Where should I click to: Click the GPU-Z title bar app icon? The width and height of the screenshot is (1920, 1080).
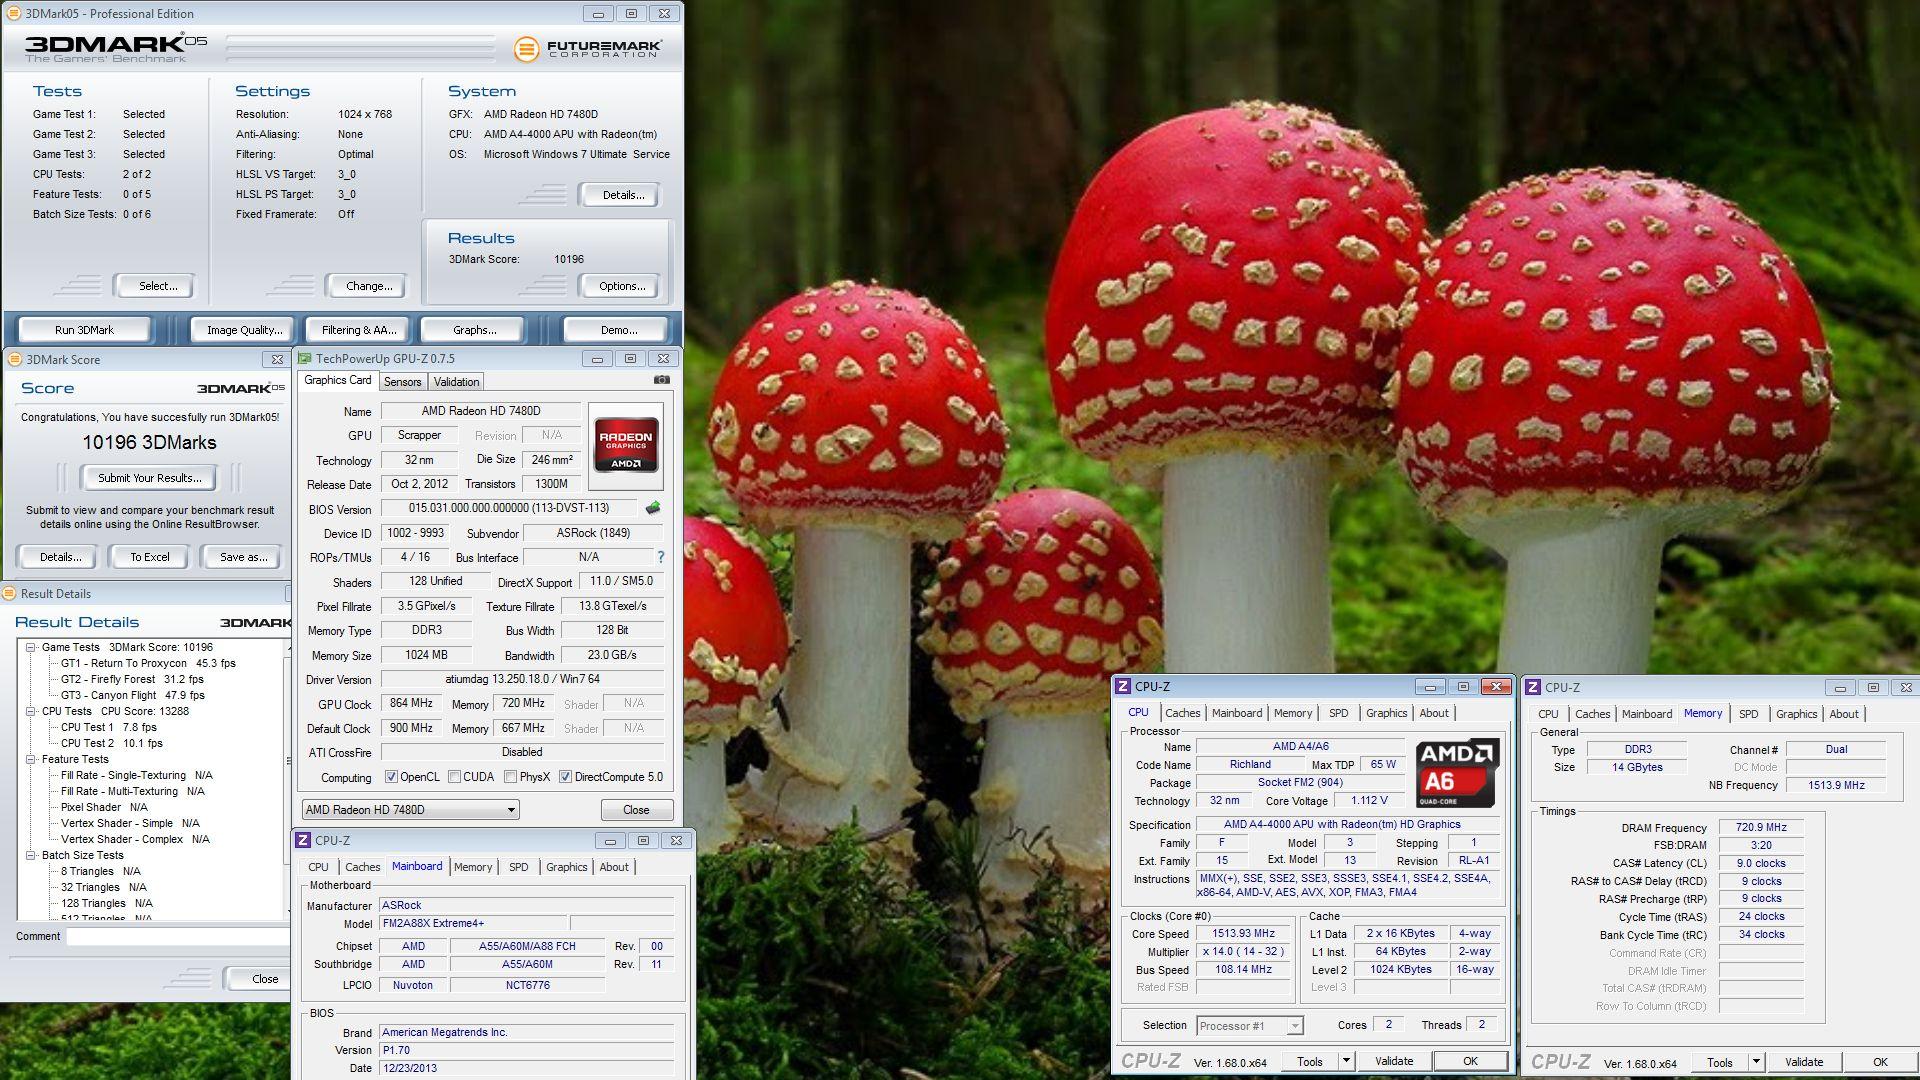305,358
